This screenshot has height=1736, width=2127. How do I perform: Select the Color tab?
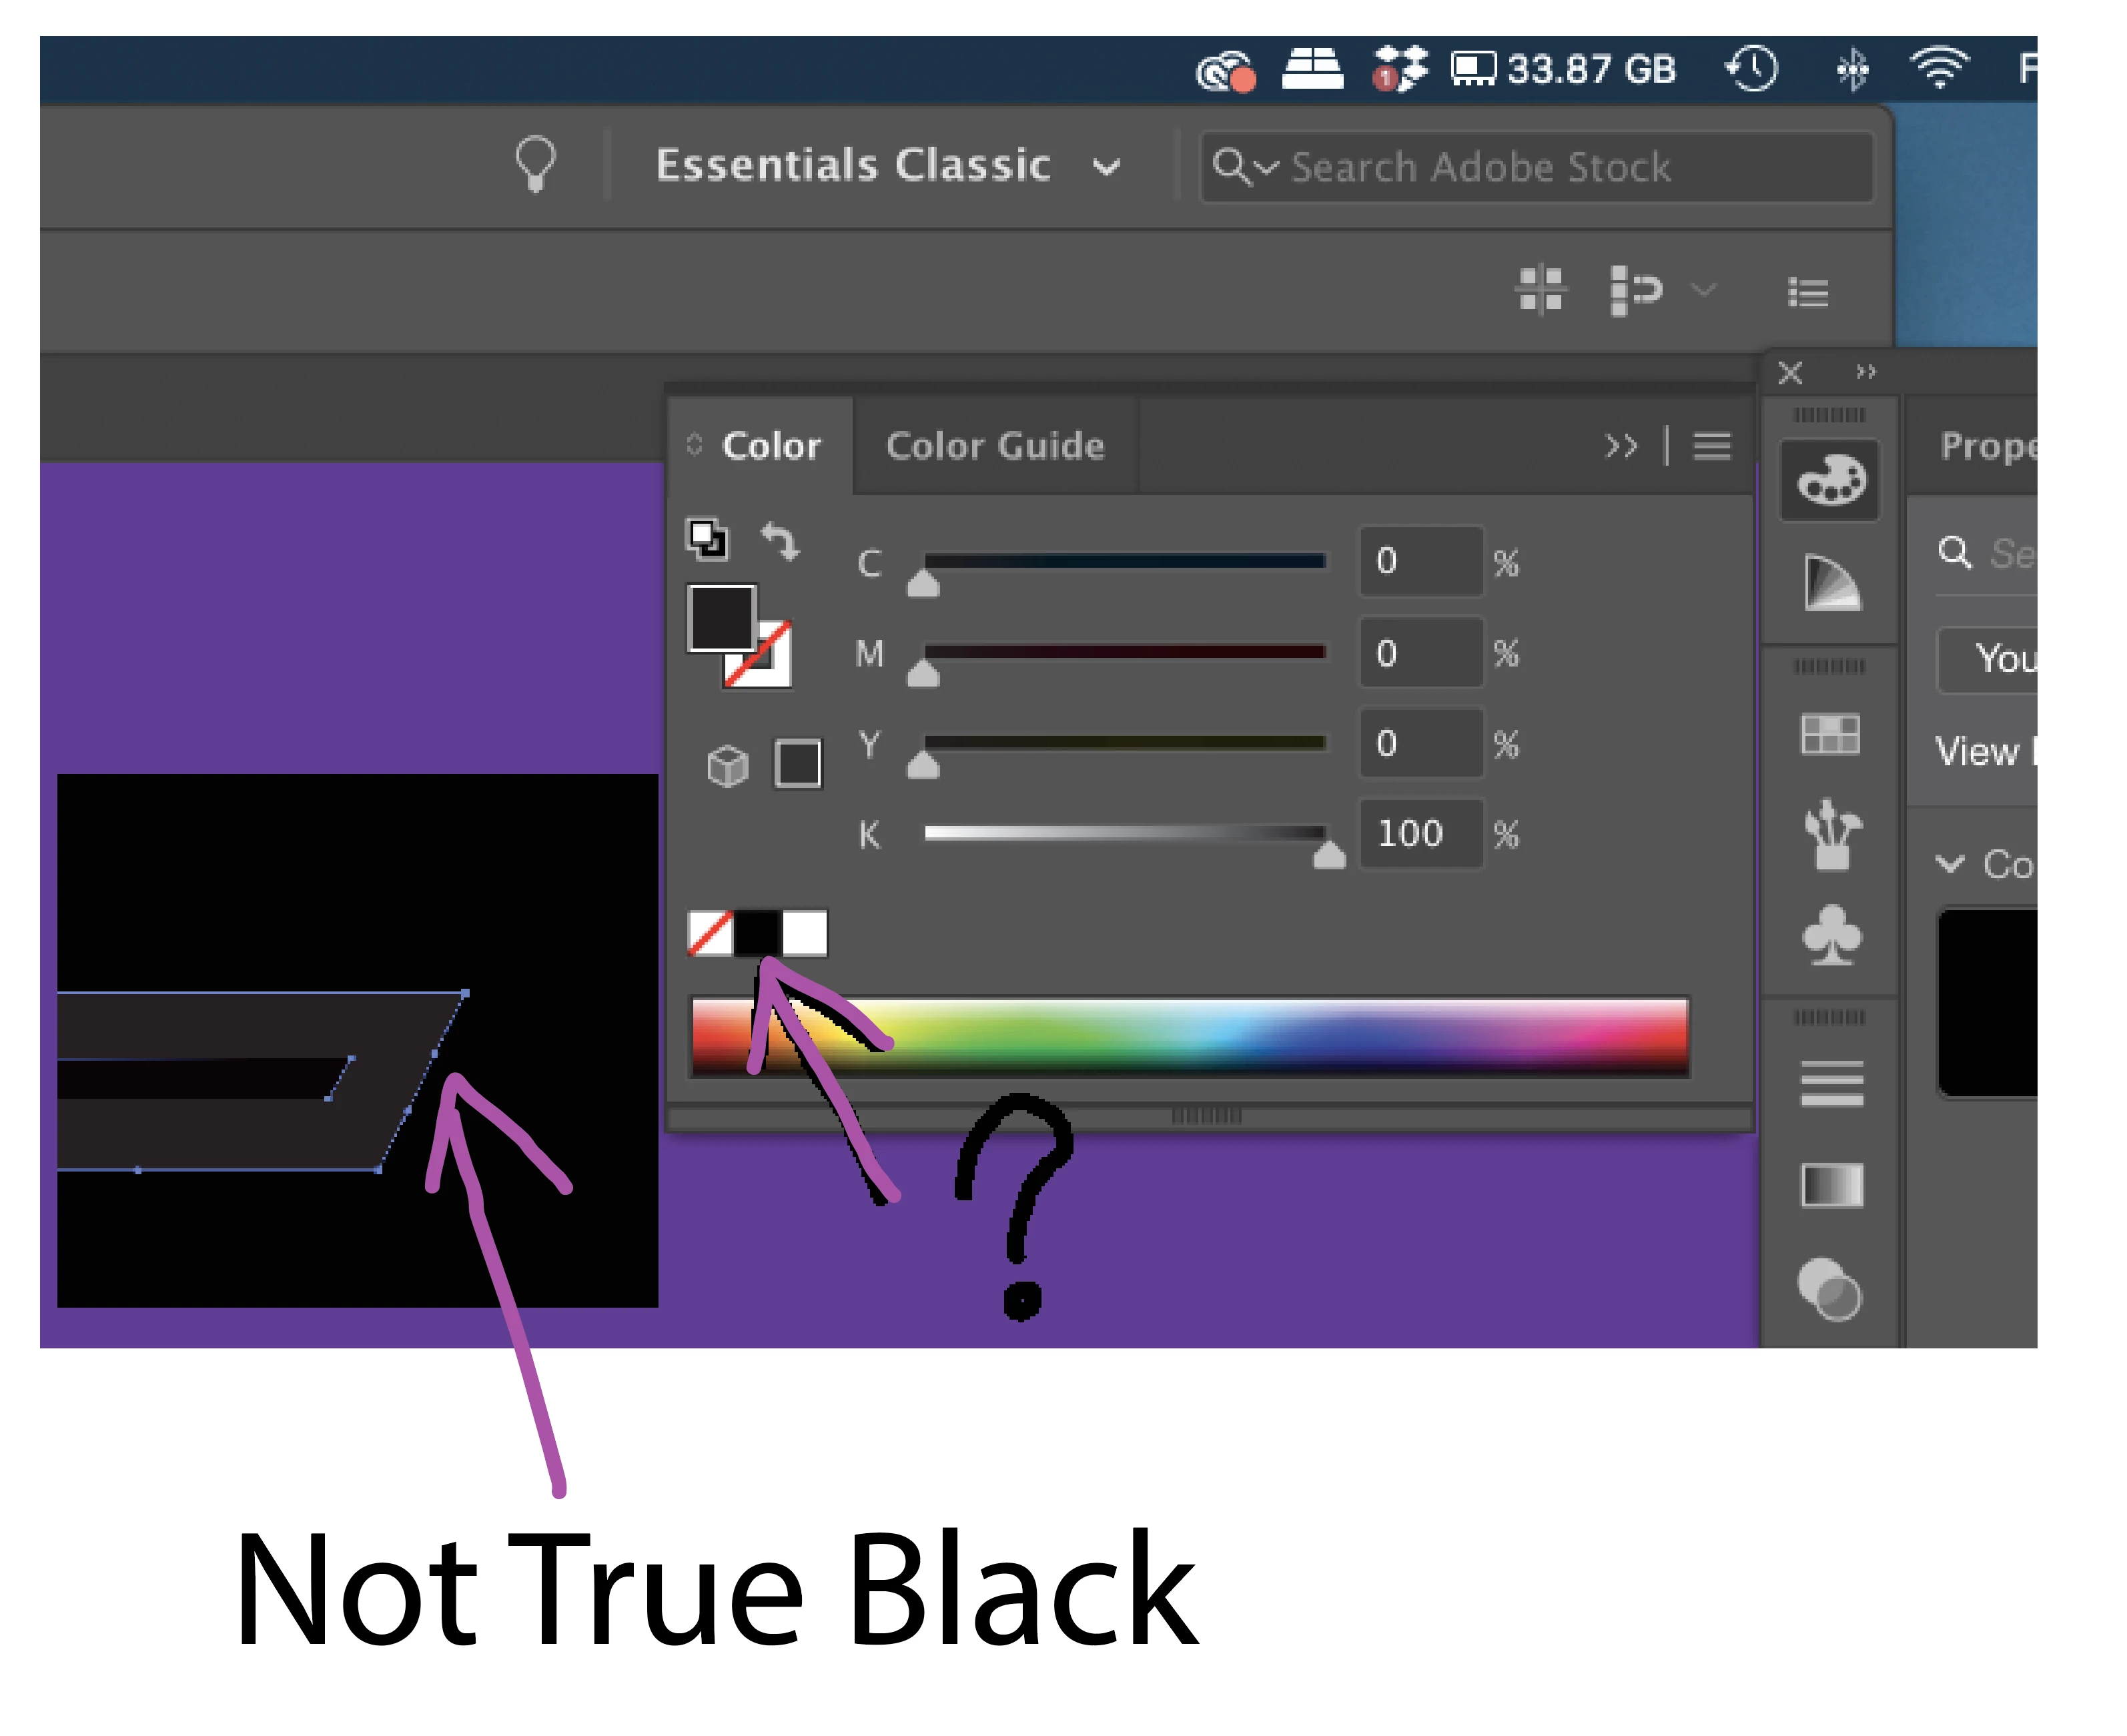coord(771,446)
